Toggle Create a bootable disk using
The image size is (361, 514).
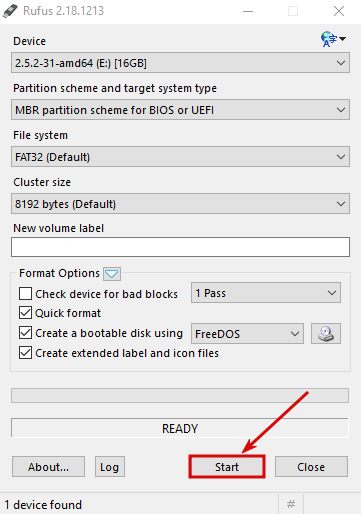pyautogui.click(x=25, y=333)
